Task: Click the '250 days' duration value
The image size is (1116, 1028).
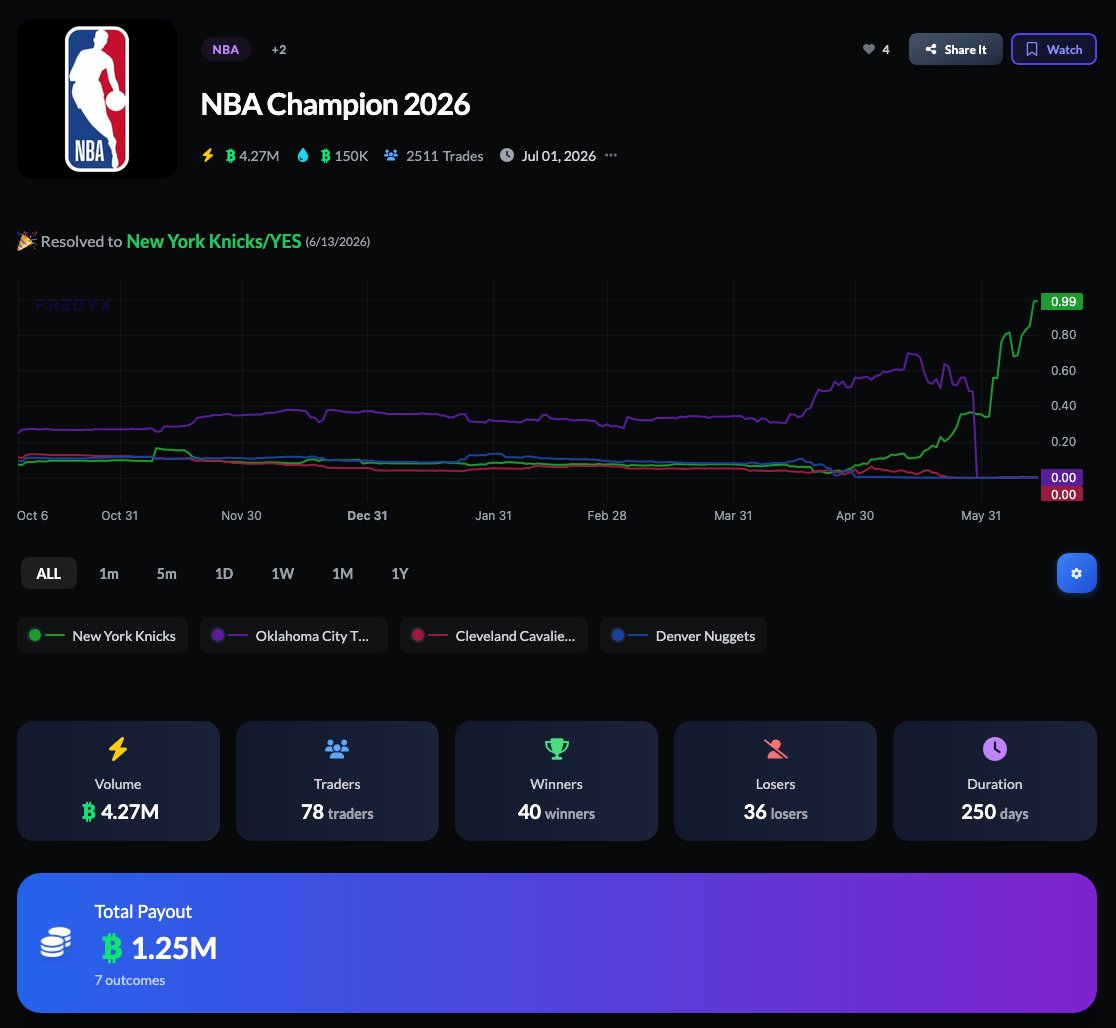Action: pyautogui.click(x=994, y=812)
